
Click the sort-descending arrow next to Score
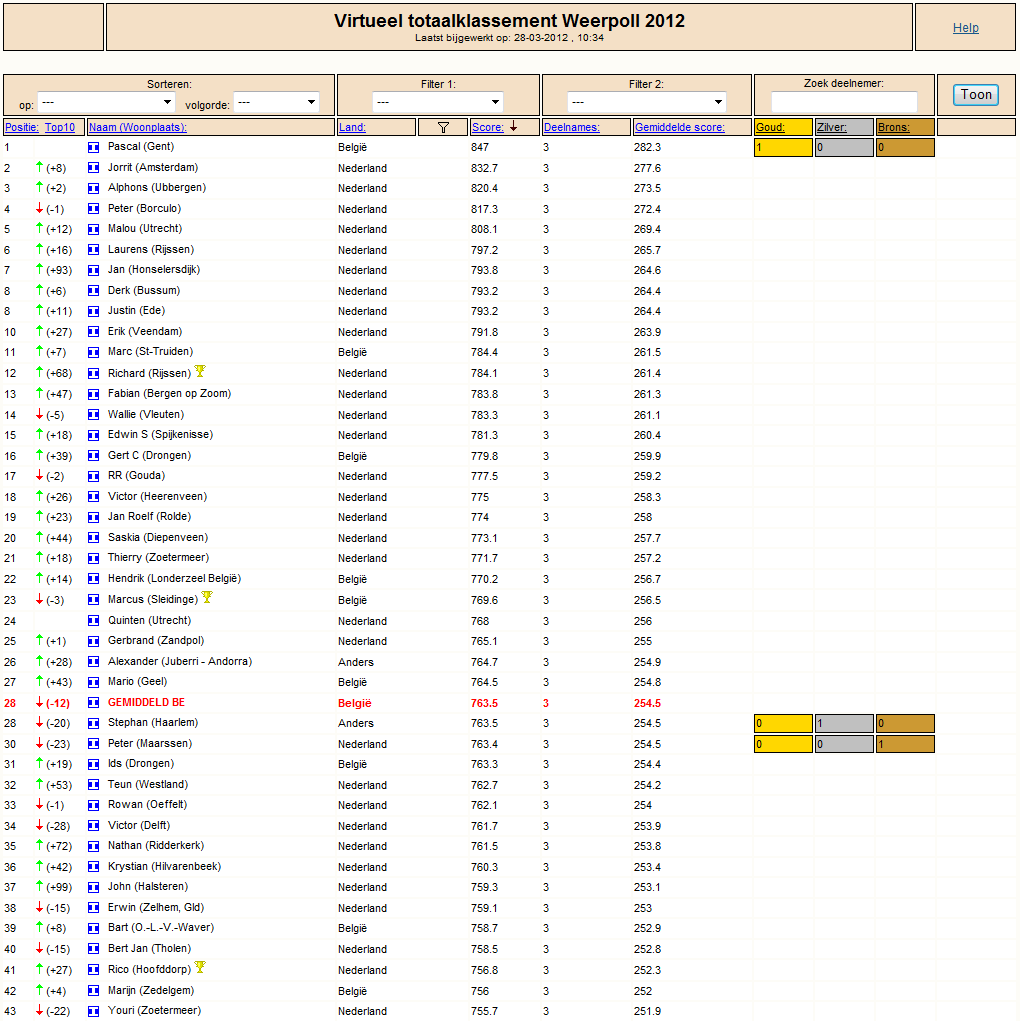point(513,126)
